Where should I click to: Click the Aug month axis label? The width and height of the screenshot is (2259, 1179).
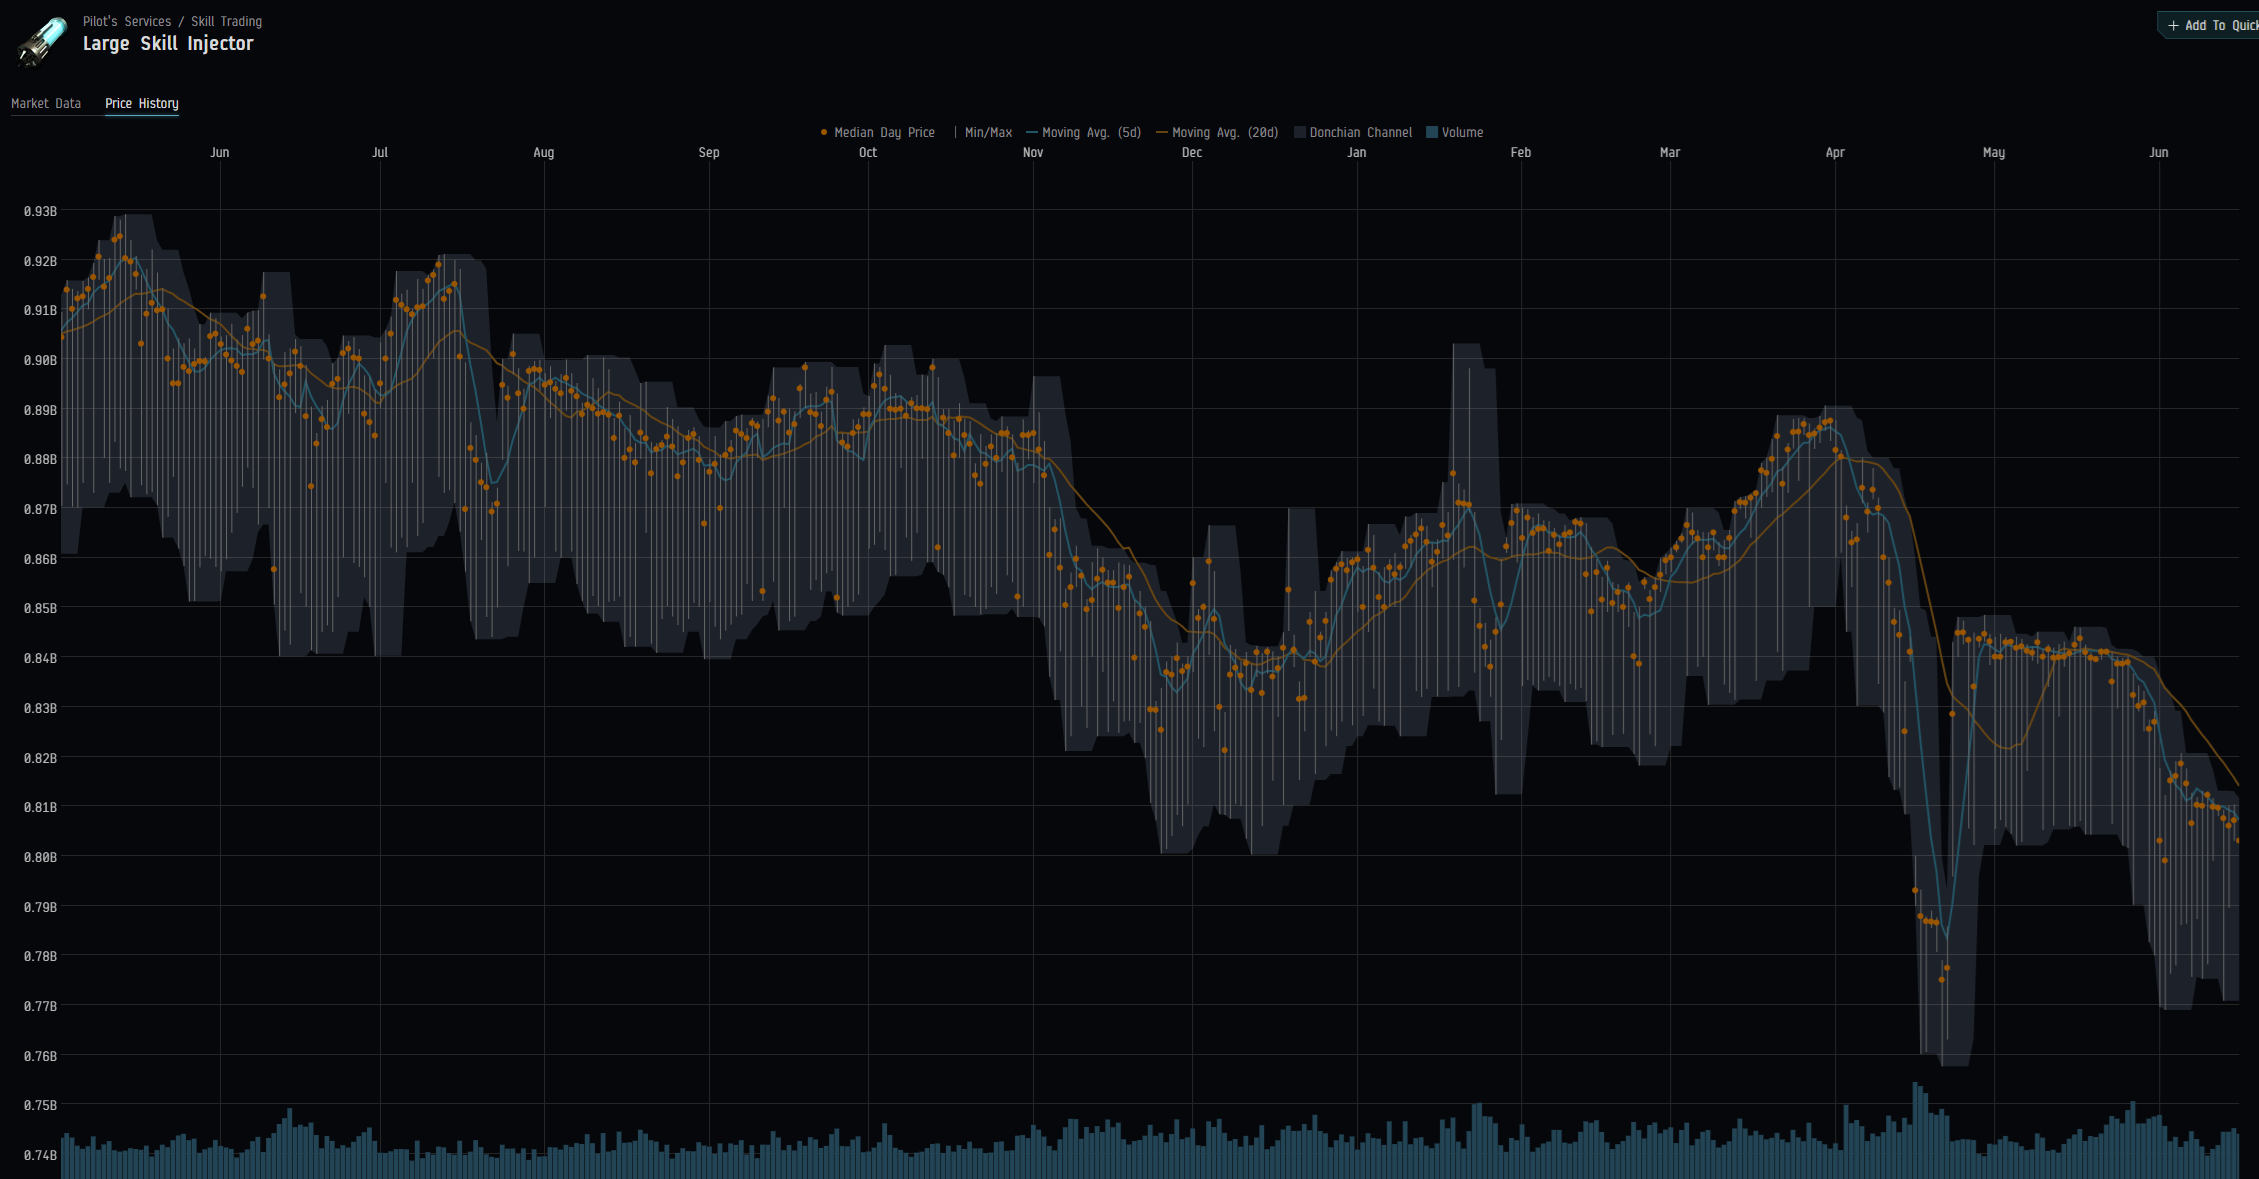(x=544, y=152)
